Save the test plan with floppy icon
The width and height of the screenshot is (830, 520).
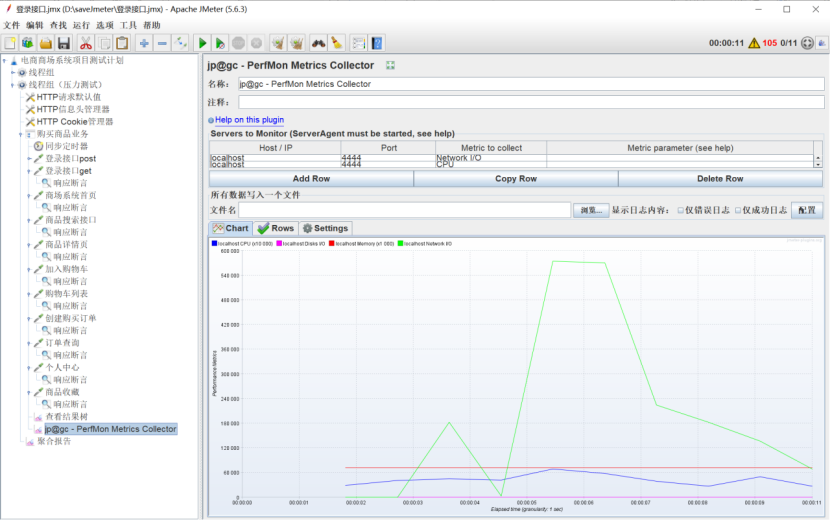point(64,43)
